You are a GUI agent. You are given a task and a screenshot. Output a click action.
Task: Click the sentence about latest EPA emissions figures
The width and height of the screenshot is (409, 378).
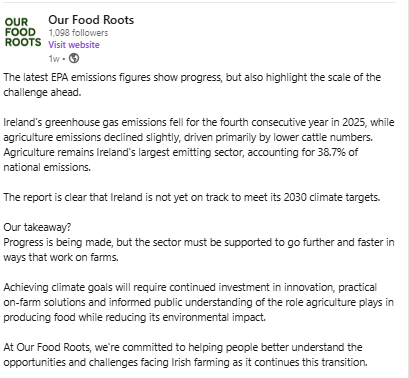(x=192, y=85)
